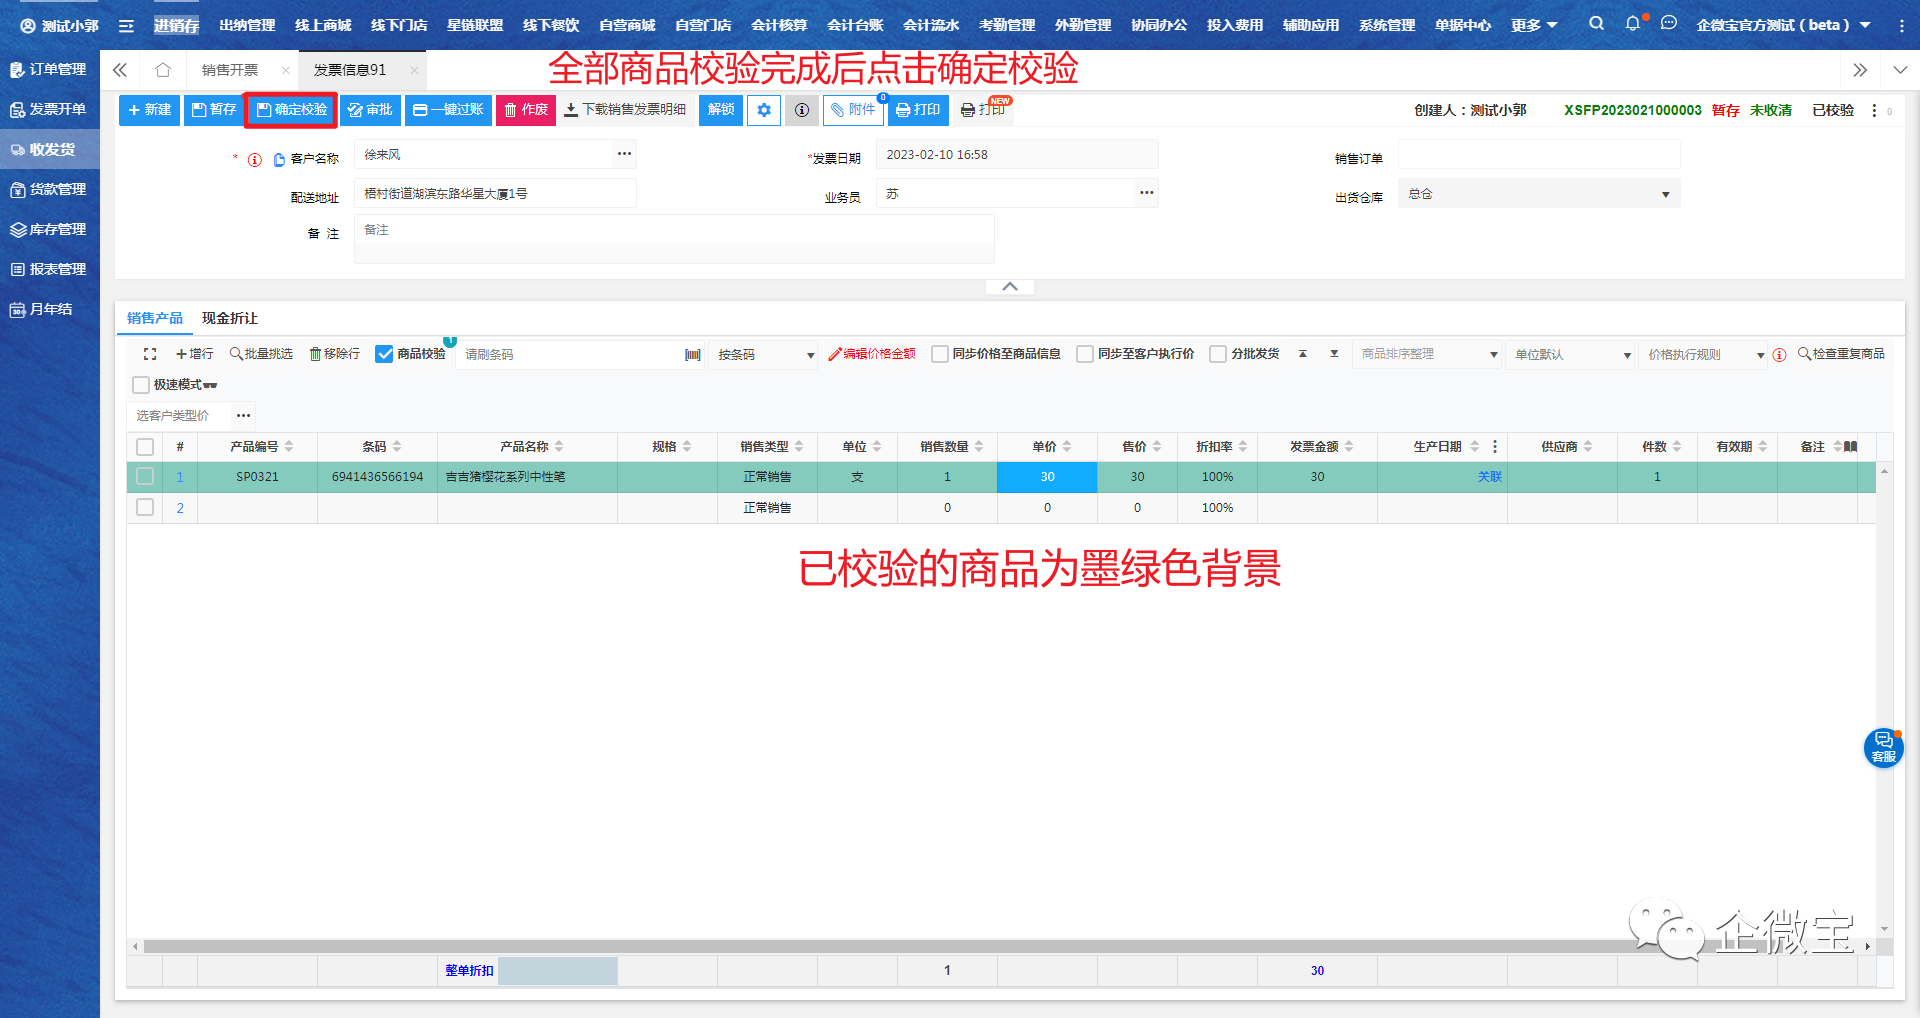Image resolution: width=1920 pixels, height=1018 pixels.
Task: Toggle 极速模式 checkbox
Action: tap(141, 385)
